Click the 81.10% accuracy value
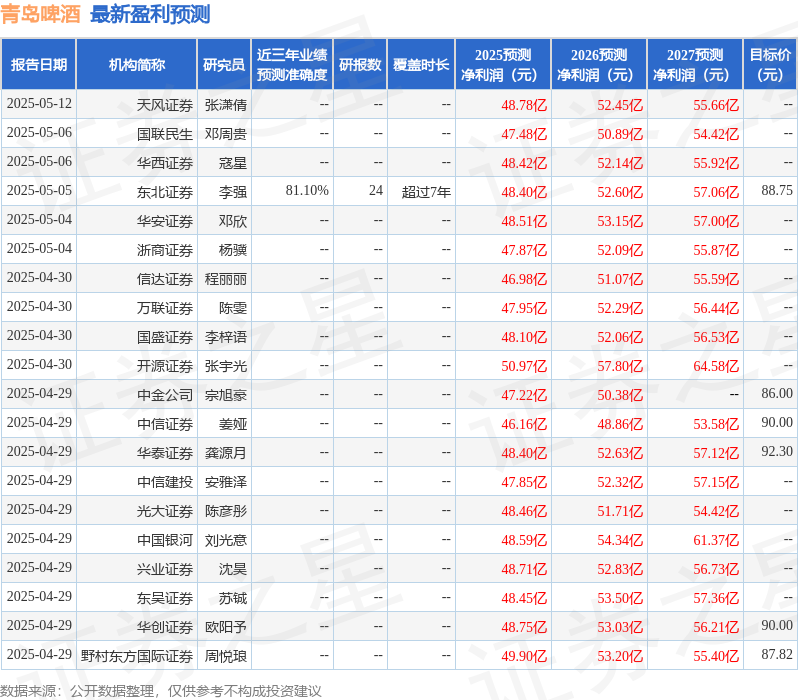Screen dimensions: 798x700 (x=307, y=191)
